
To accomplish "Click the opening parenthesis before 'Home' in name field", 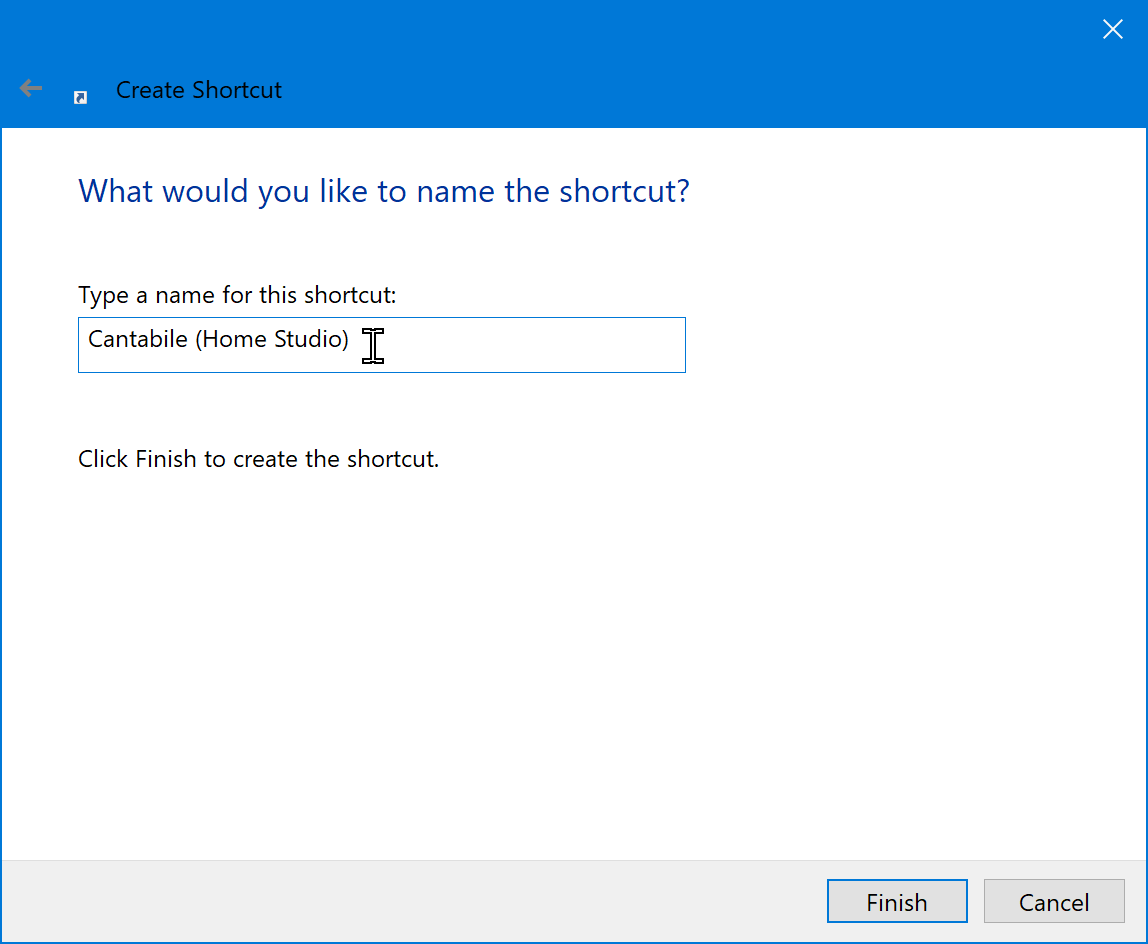I will click(199, 340).
